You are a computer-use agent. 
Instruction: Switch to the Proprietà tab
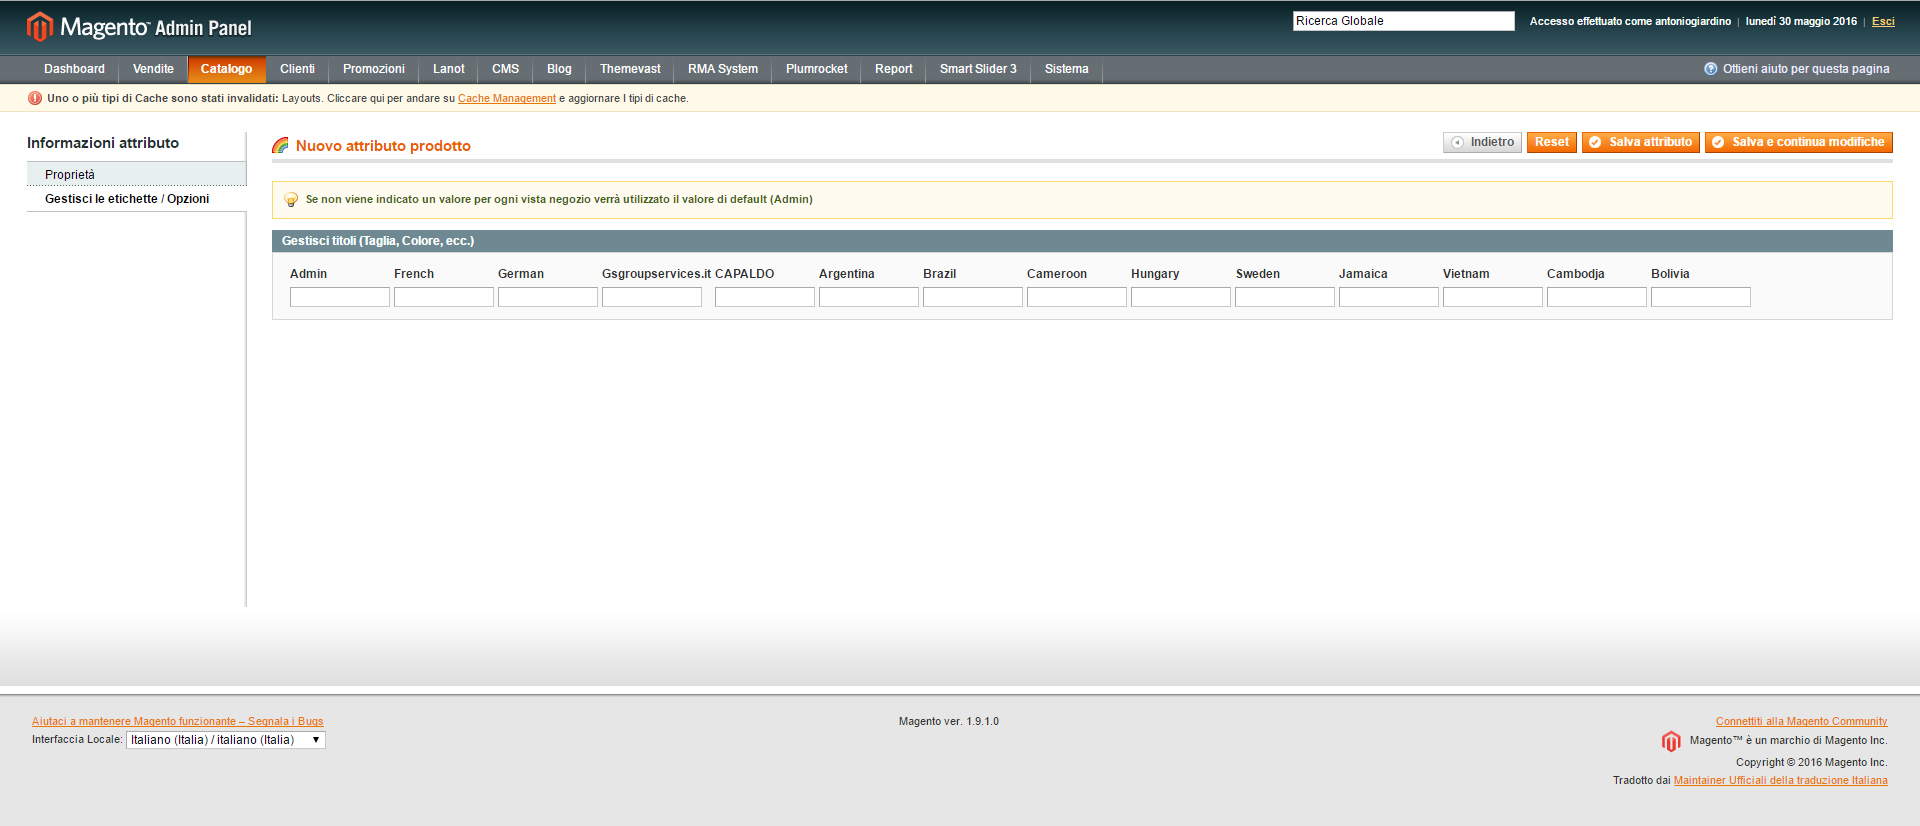(136, 174)
